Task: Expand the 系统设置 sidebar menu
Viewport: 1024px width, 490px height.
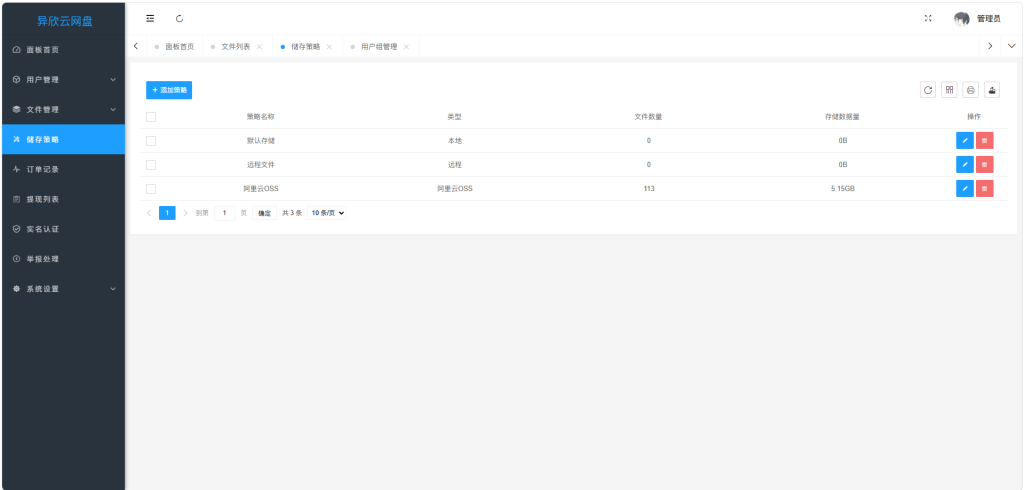Action: point(63,289)
